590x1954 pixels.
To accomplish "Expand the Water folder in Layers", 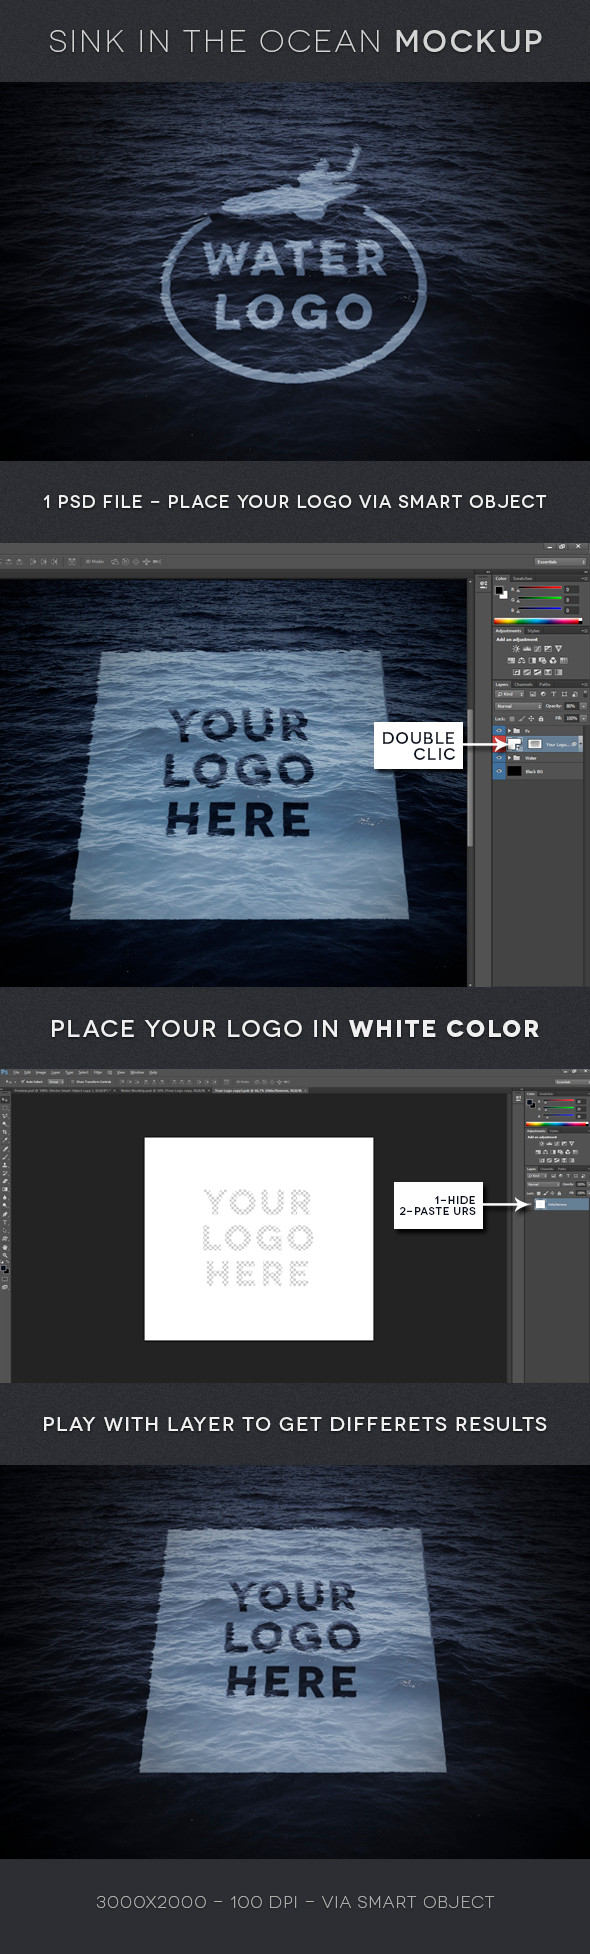I will point(509,758).
